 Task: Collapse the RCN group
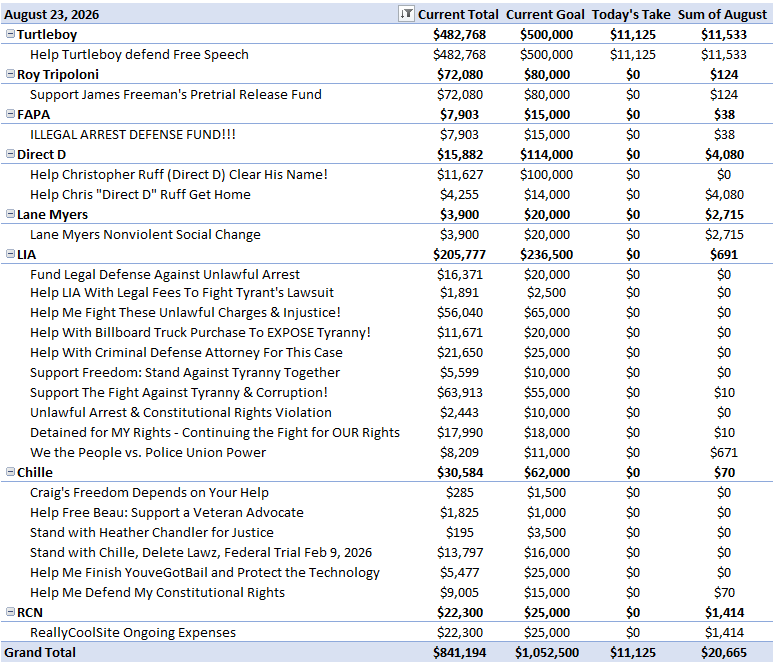[x=10, y=612]
